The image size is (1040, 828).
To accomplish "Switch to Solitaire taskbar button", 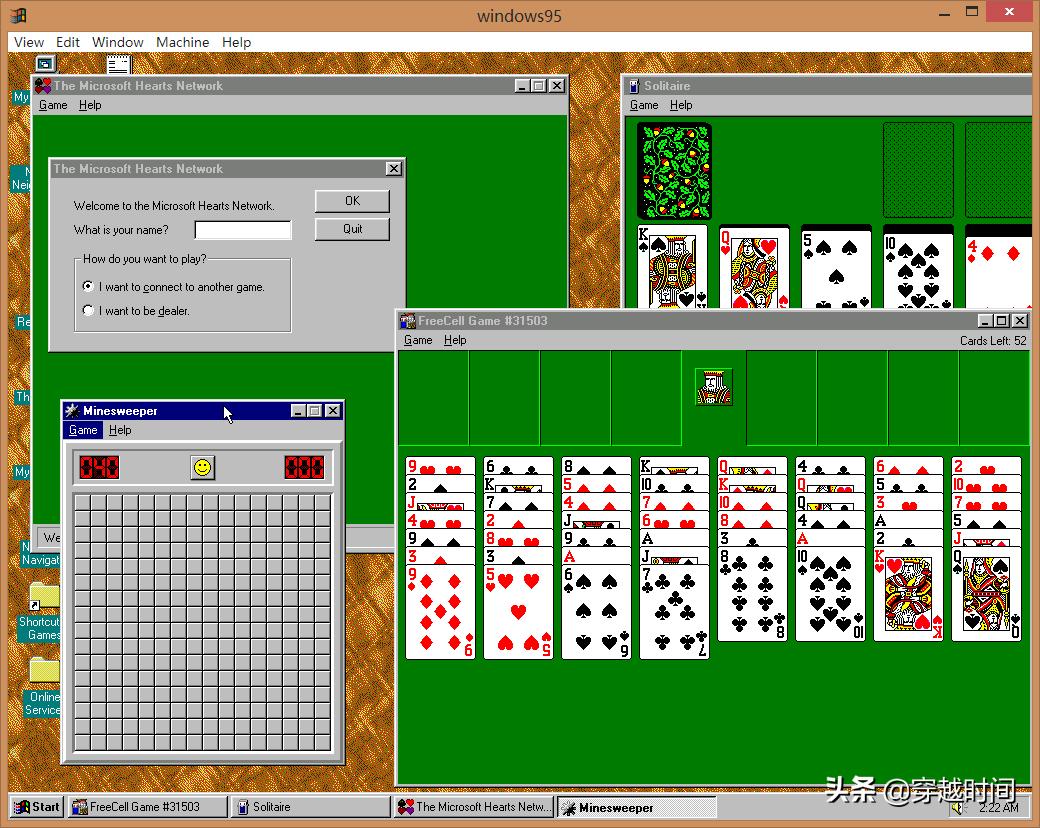I will tap(312, 807).
